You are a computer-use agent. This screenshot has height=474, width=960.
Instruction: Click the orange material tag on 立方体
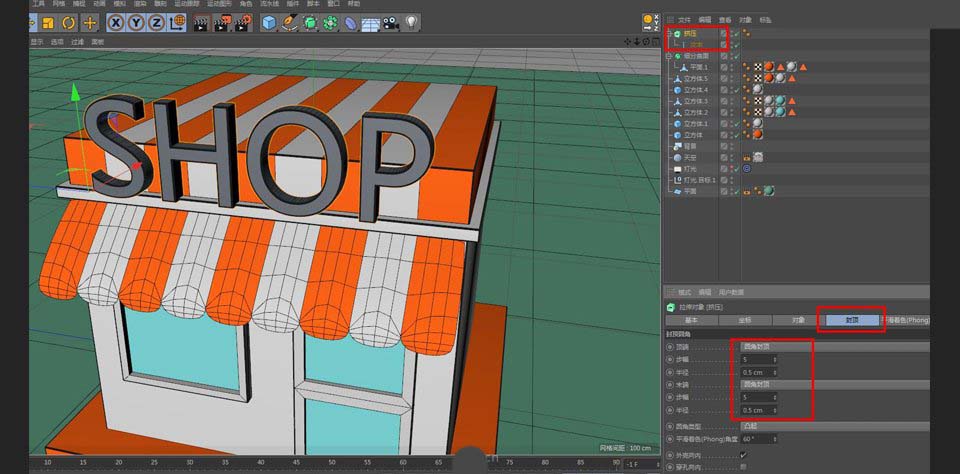[x=758, y=134]
